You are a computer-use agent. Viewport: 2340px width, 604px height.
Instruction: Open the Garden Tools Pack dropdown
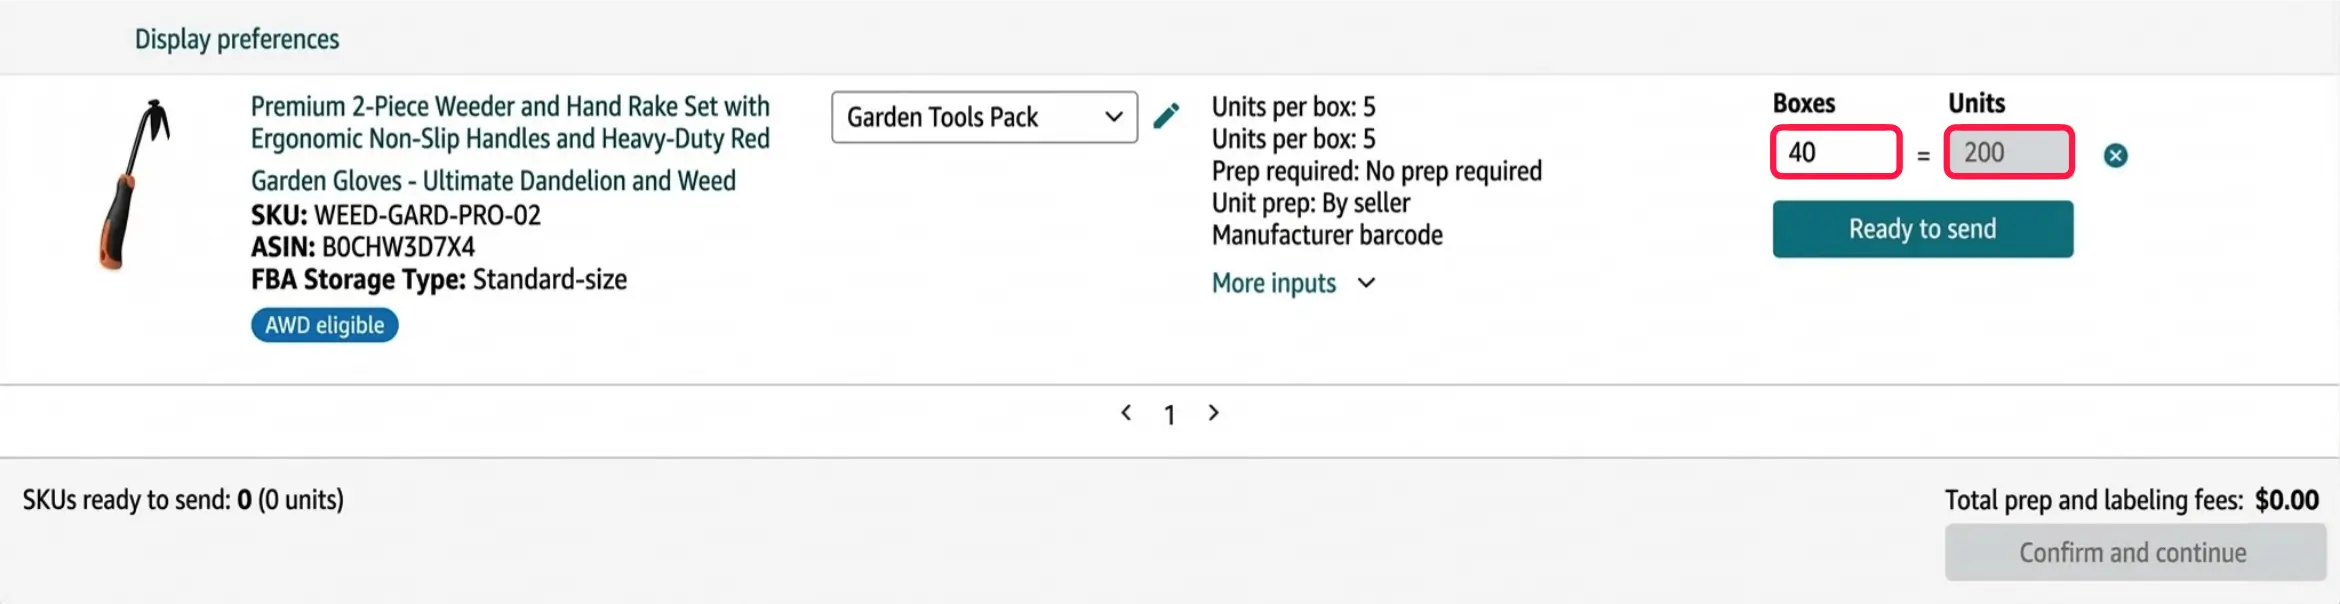[x=983, y=117]
